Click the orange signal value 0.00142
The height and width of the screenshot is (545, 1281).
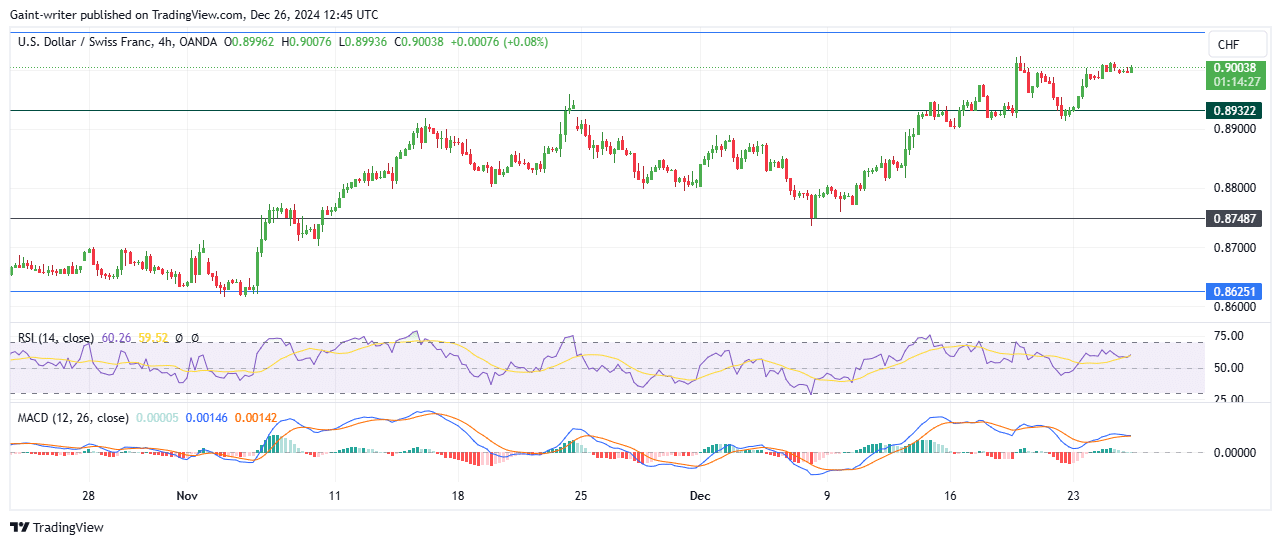click(x=254, y=417)
